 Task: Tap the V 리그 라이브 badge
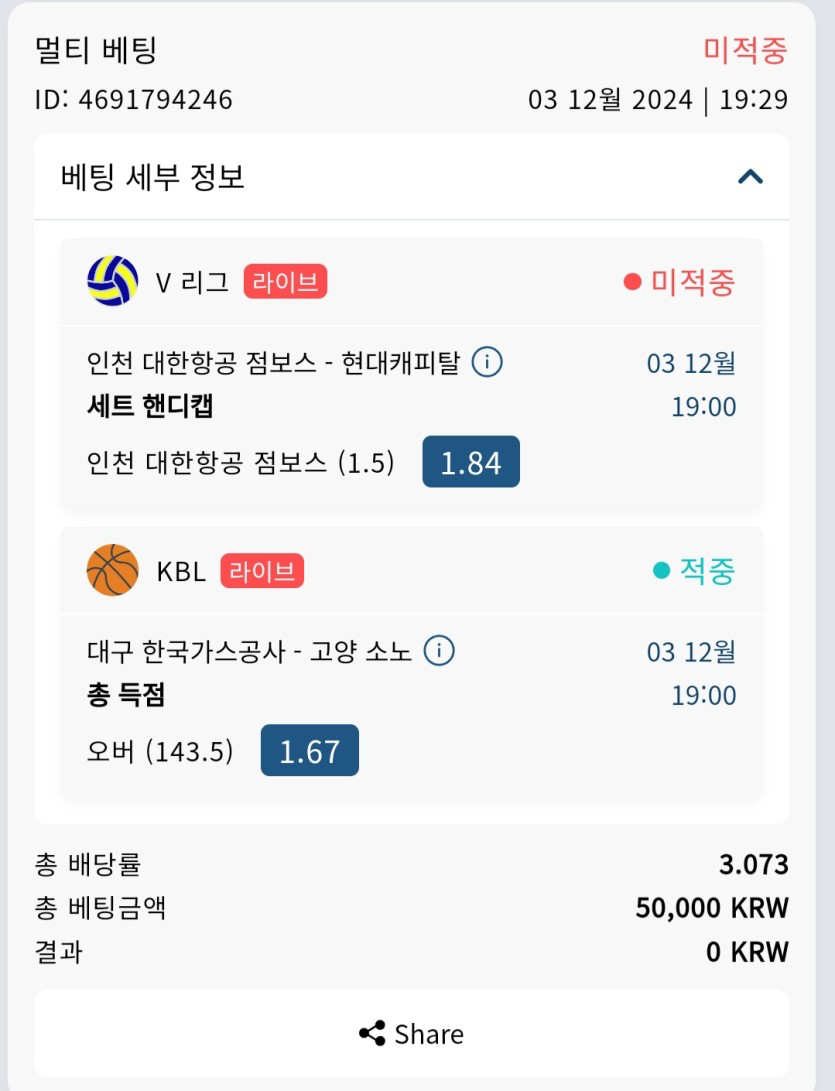coord(285,282)
